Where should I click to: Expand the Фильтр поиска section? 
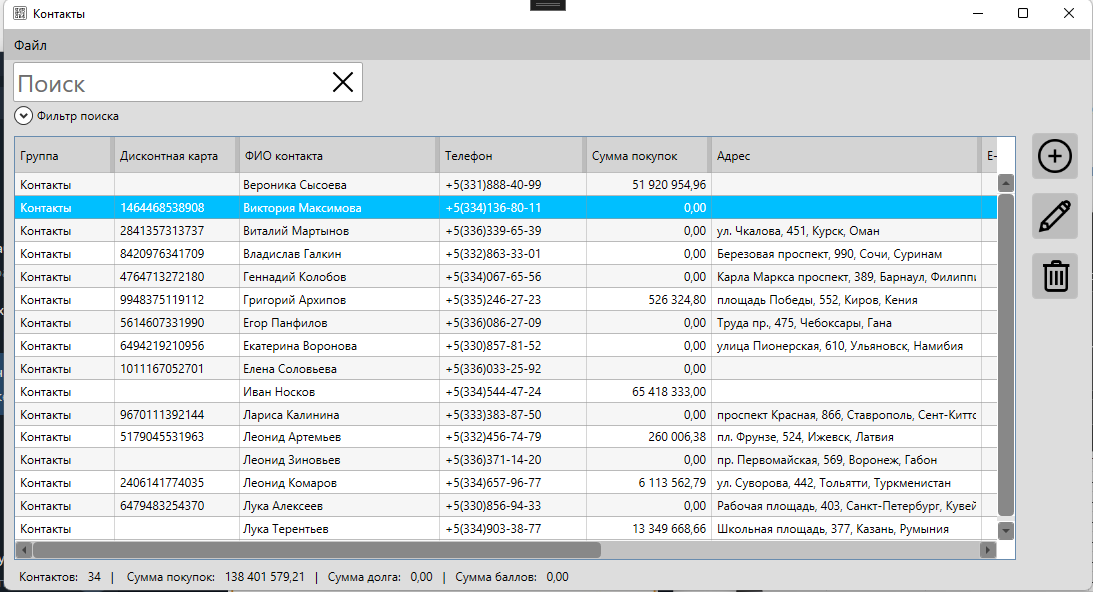pyautogui.click(x=24, y=116)
